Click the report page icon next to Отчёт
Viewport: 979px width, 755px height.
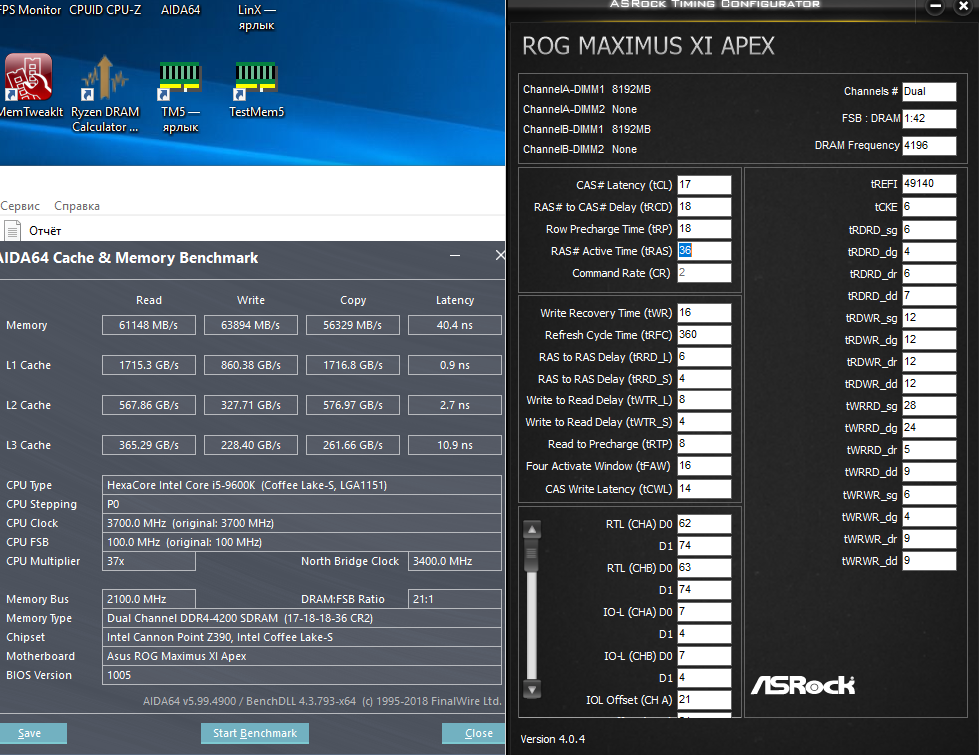tap(12, 230)
